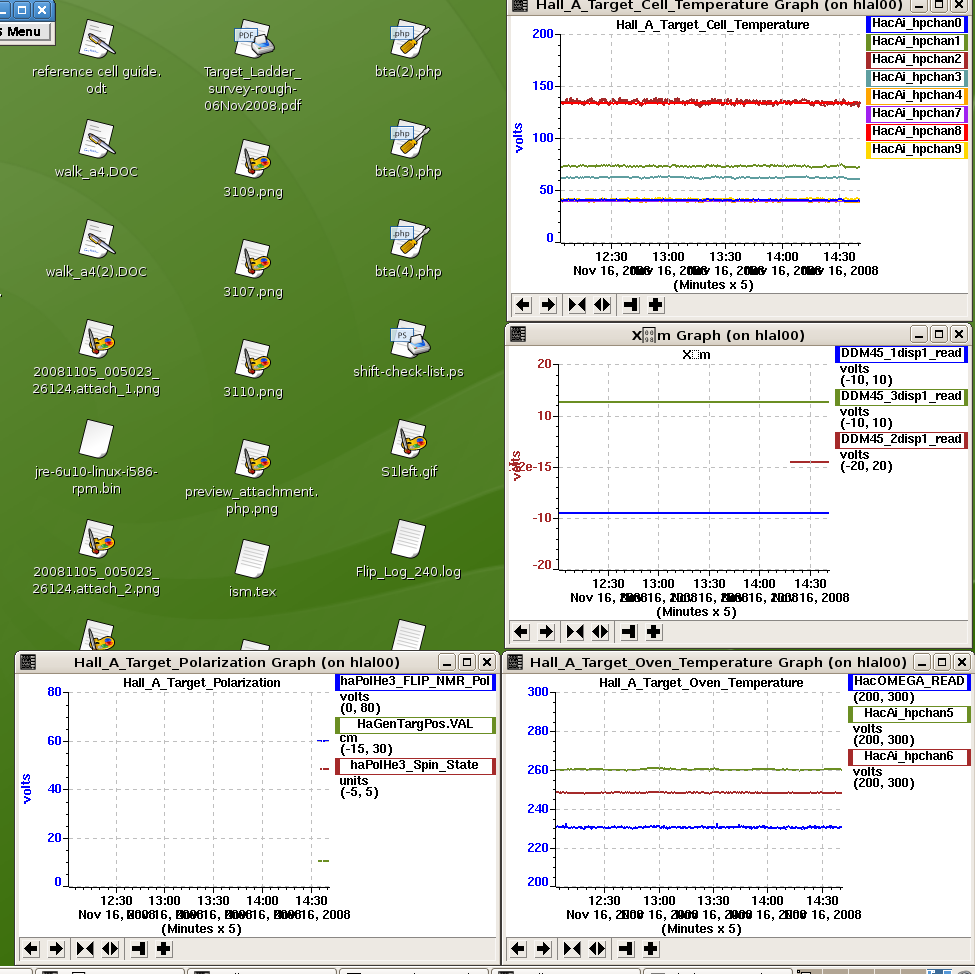This screenshot has height=974, width=975.
Task: Select the HacAi_hpchan6 legend entry
Action: coord(909,756)
